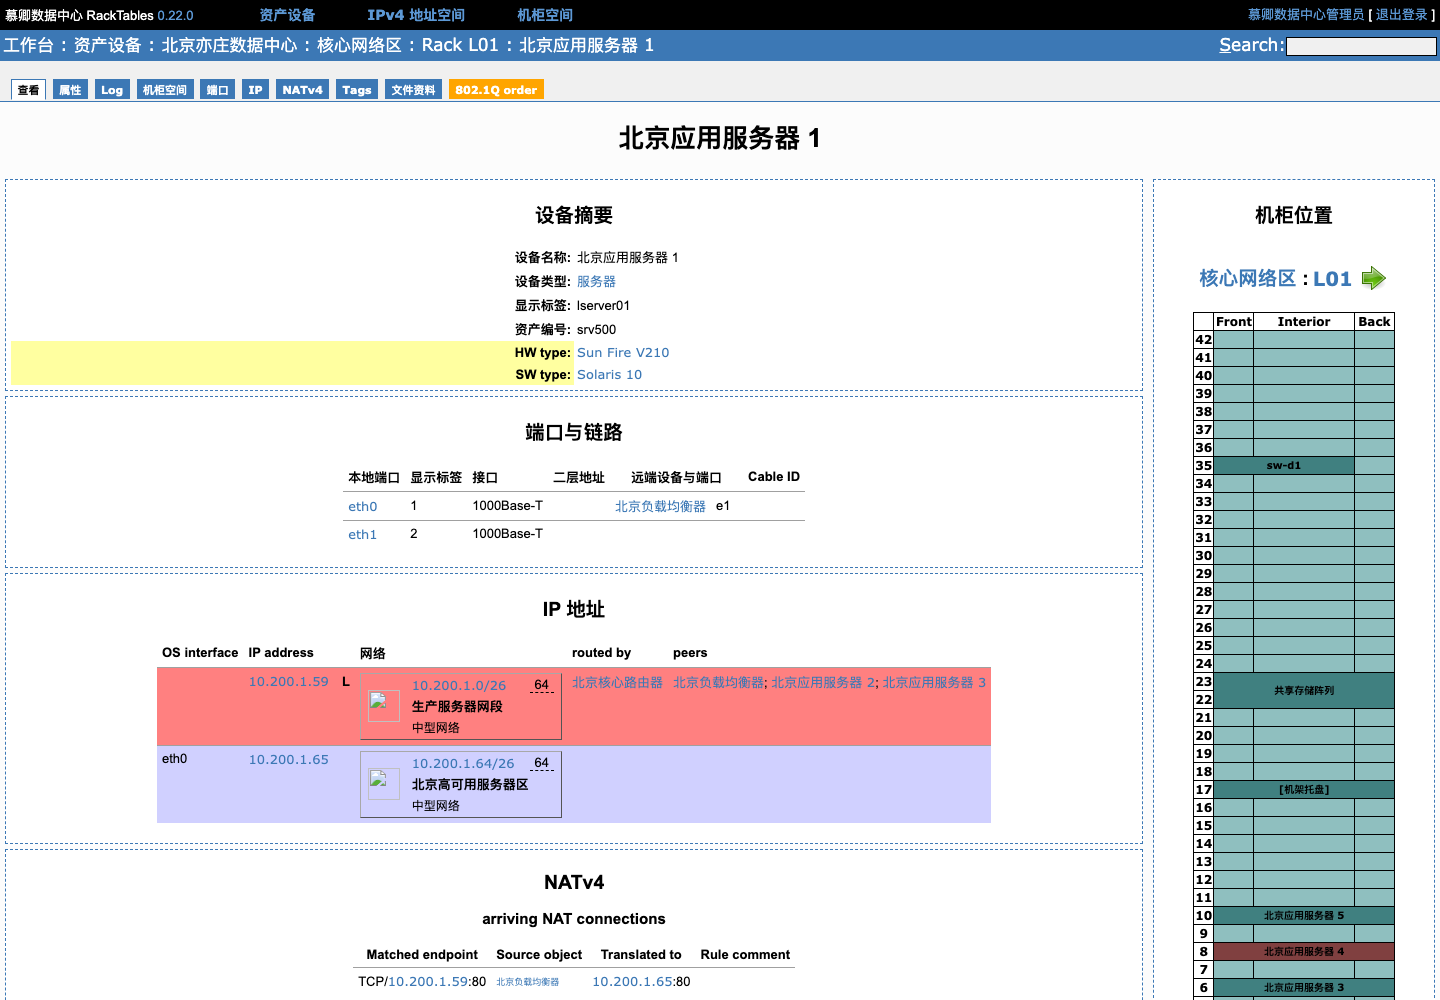Click [机架托盘] in rack unit 17

[x=1304, y=790]
